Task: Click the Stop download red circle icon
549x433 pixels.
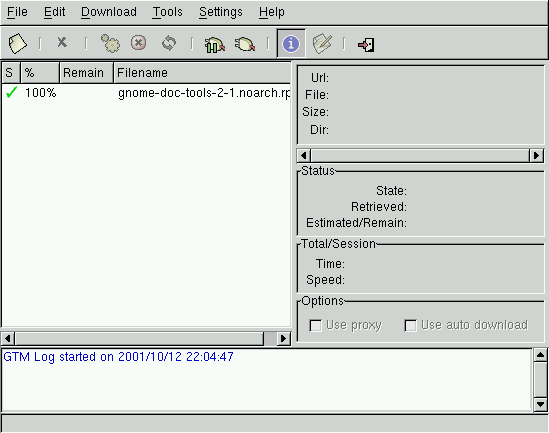Action: (x=139, y=43)
